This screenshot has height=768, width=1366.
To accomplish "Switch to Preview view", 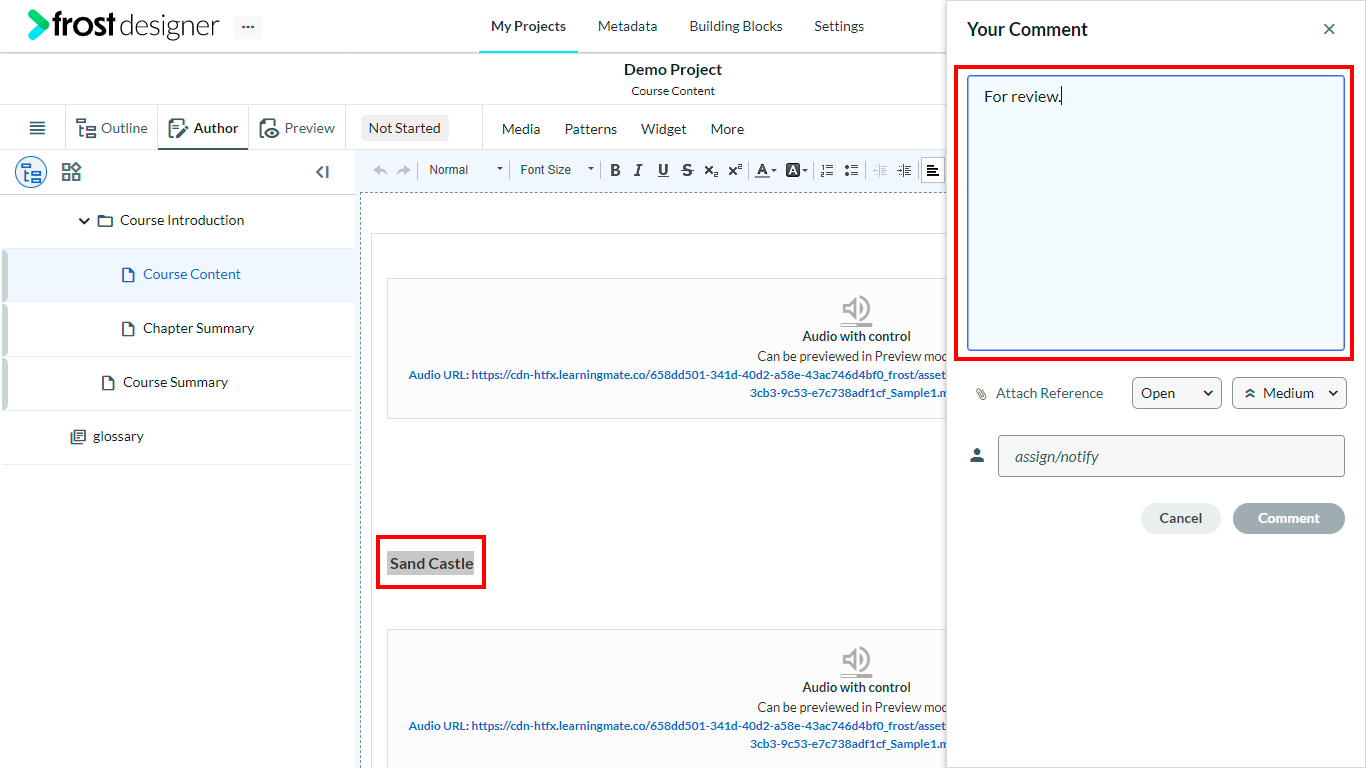I will (x=297, y=128).
